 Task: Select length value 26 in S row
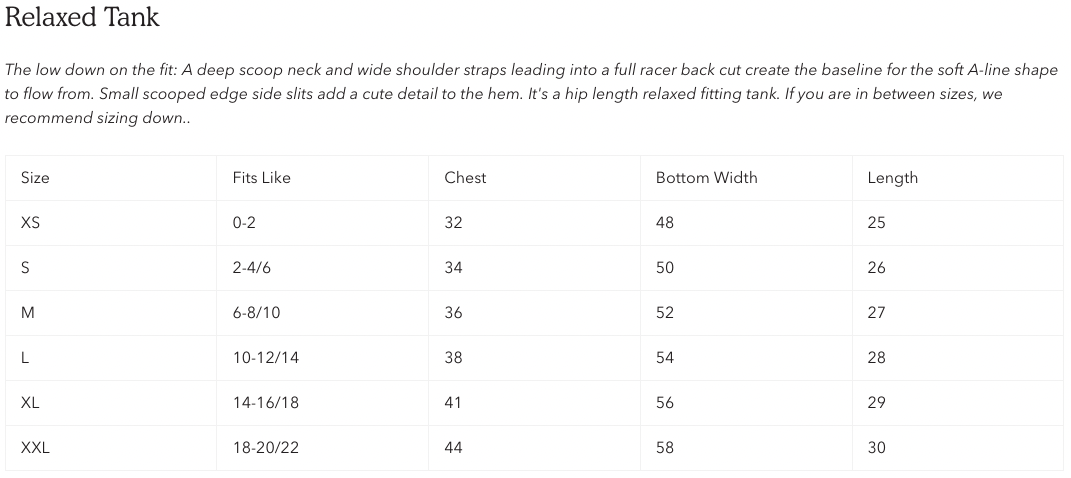[876, 268]
